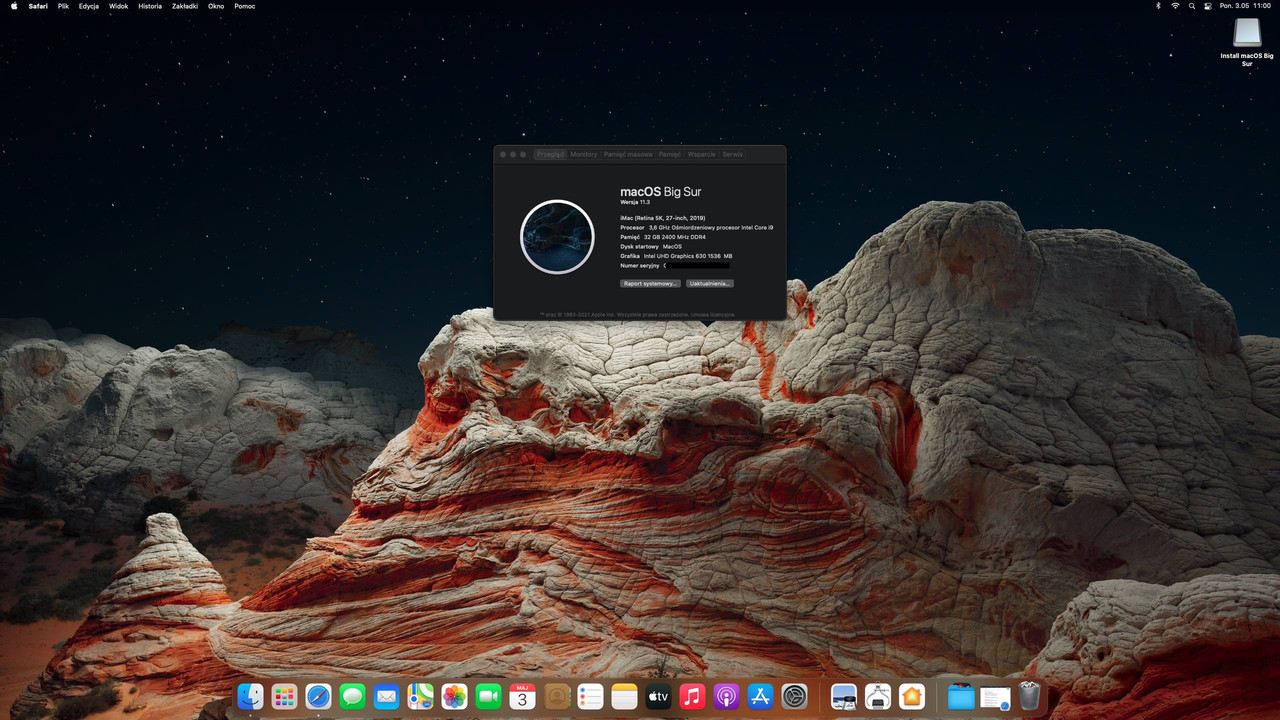Open the Okno menu
Viewport: 1280px width, 720px height.
pyautogui.click(x=216, y=6)
